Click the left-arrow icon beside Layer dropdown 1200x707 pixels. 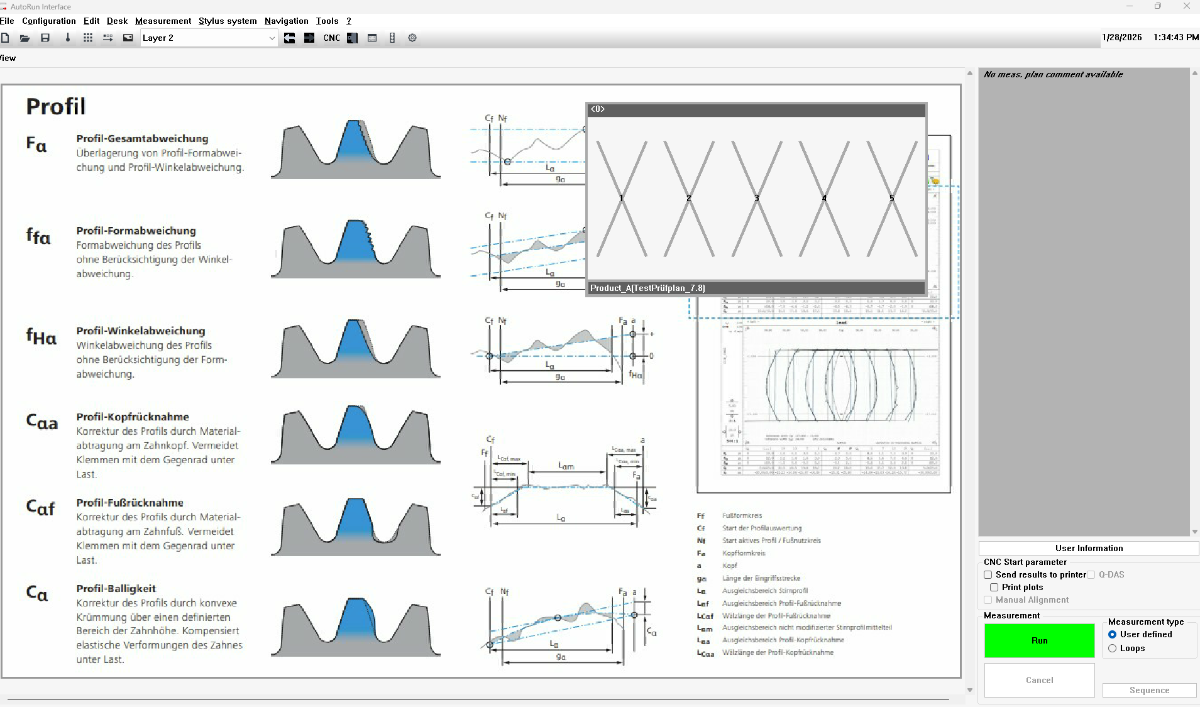(x=290, y=38)
